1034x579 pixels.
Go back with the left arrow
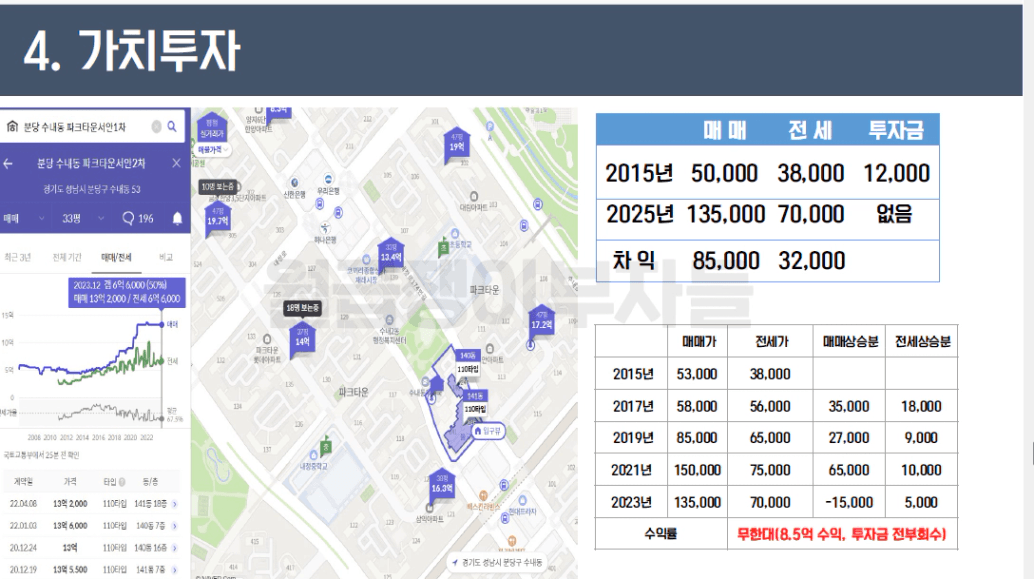(x=8, y=164)
